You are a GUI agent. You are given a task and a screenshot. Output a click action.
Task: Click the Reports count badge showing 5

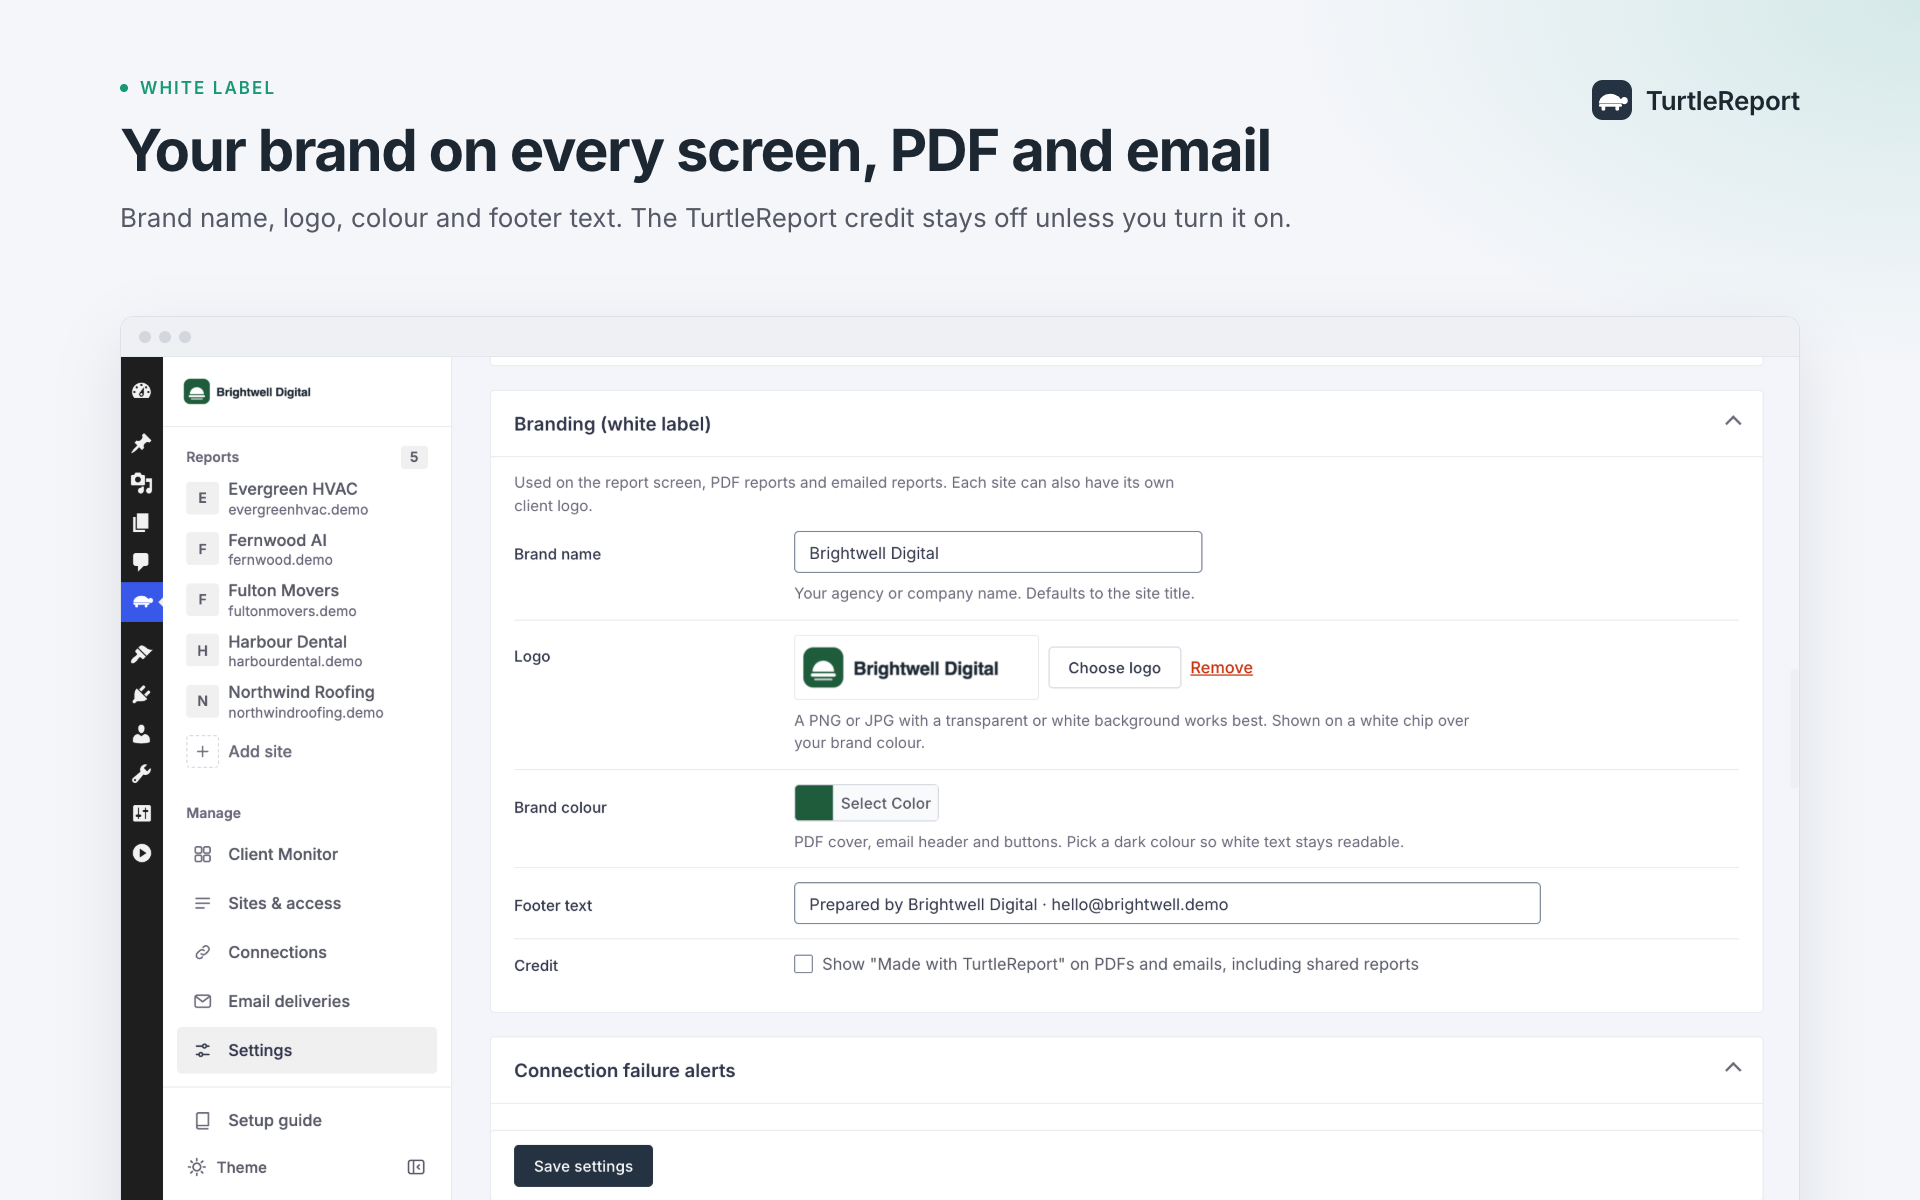point(414,457)
